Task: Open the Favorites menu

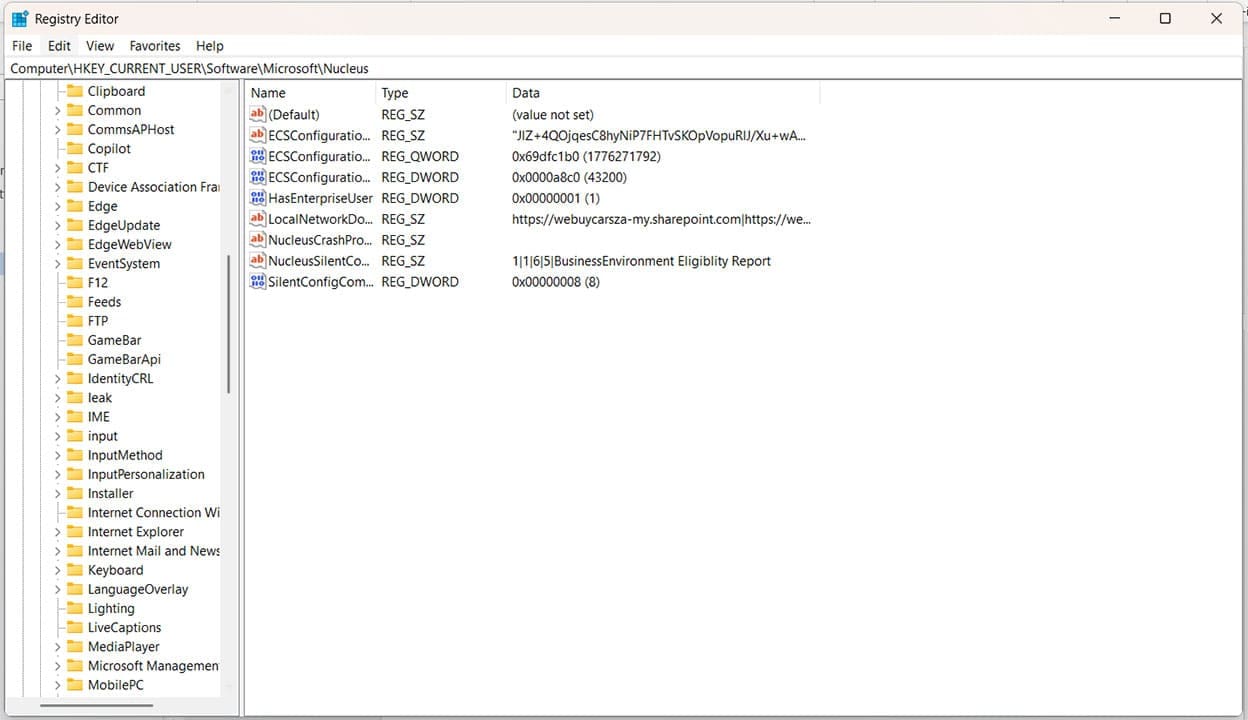Action: [x=154, y=45]
